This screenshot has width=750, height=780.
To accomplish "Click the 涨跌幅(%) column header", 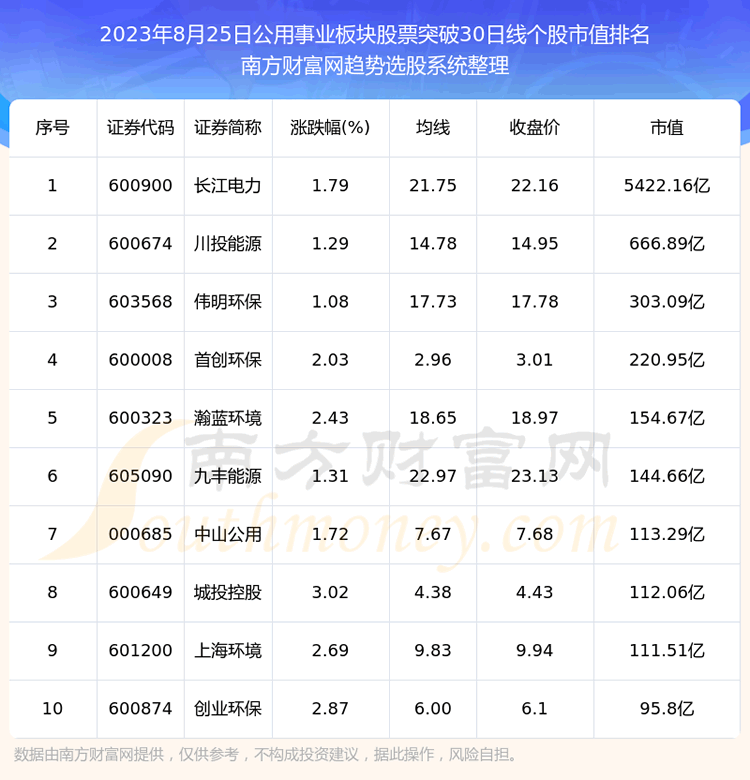I will [x=330, y=128].
